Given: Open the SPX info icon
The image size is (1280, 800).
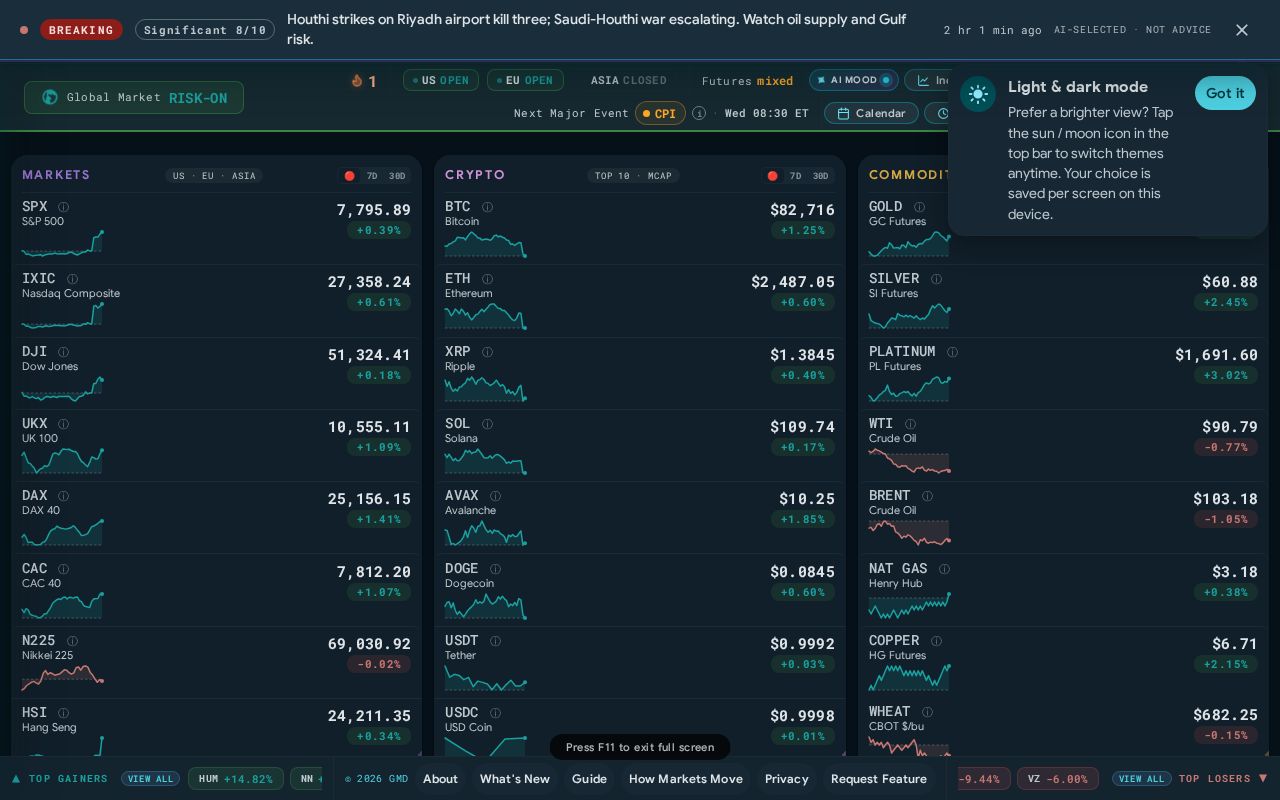Looking at the screenshot, I should pyautogui.click(x=63, y=207).
